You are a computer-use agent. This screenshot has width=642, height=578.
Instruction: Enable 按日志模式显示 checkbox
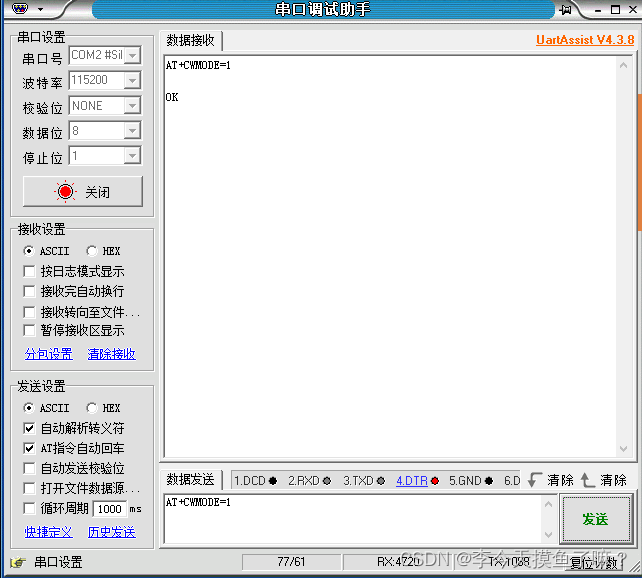pos(29,271)
